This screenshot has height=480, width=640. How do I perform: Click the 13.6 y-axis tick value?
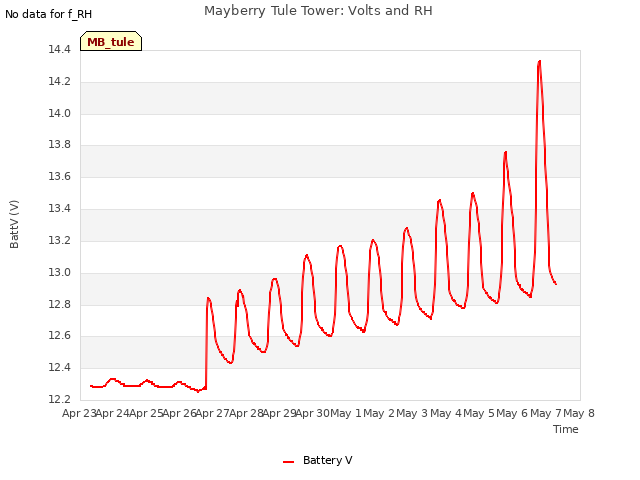(x=59, y=177)
